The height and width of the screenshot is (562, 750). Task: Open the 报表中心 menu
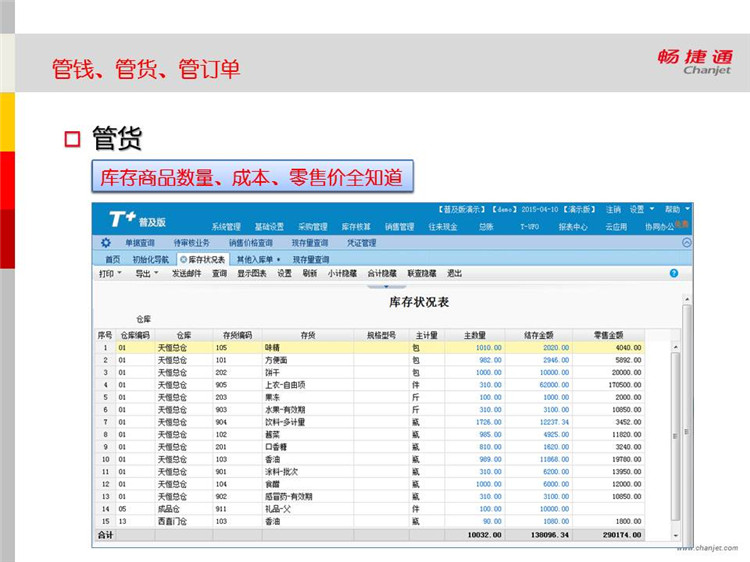[x=573, y=227]
